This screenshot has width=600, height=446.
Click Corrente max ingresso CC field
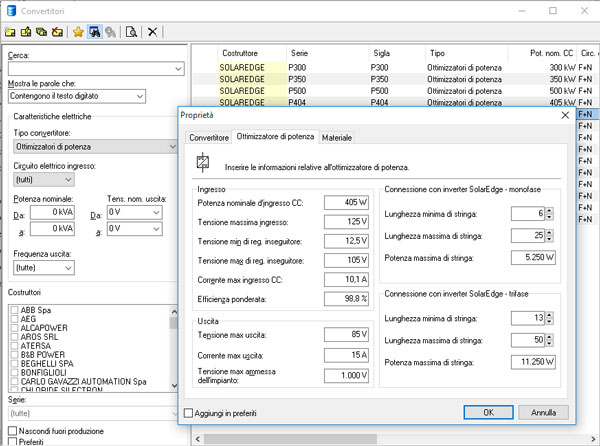click(x=346, y=280)
